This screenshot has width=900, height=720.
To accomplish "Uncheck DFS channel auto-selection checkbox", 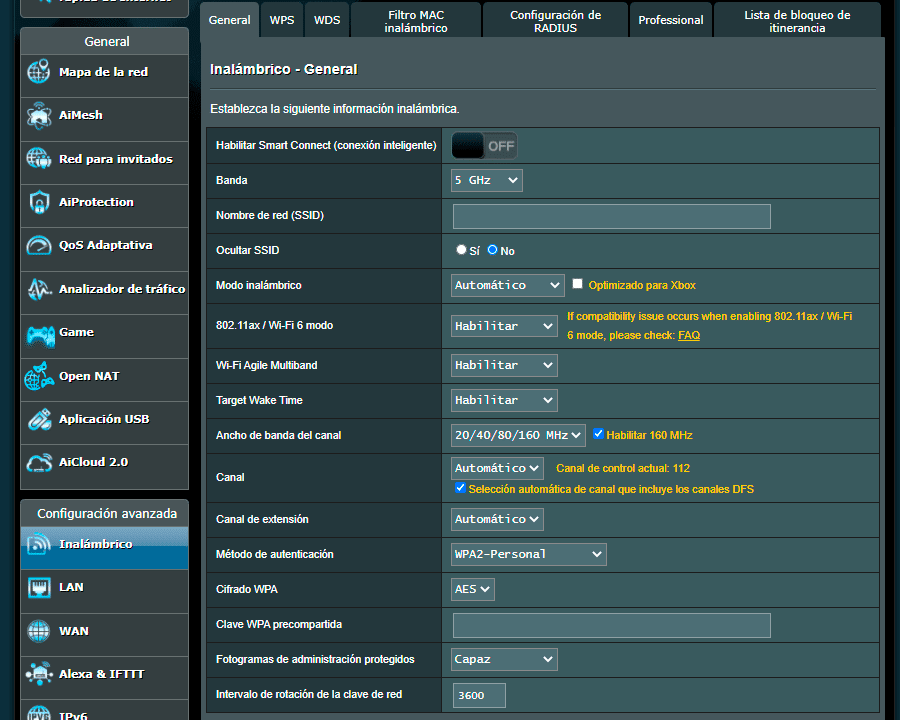I will [x=460, y=487].
